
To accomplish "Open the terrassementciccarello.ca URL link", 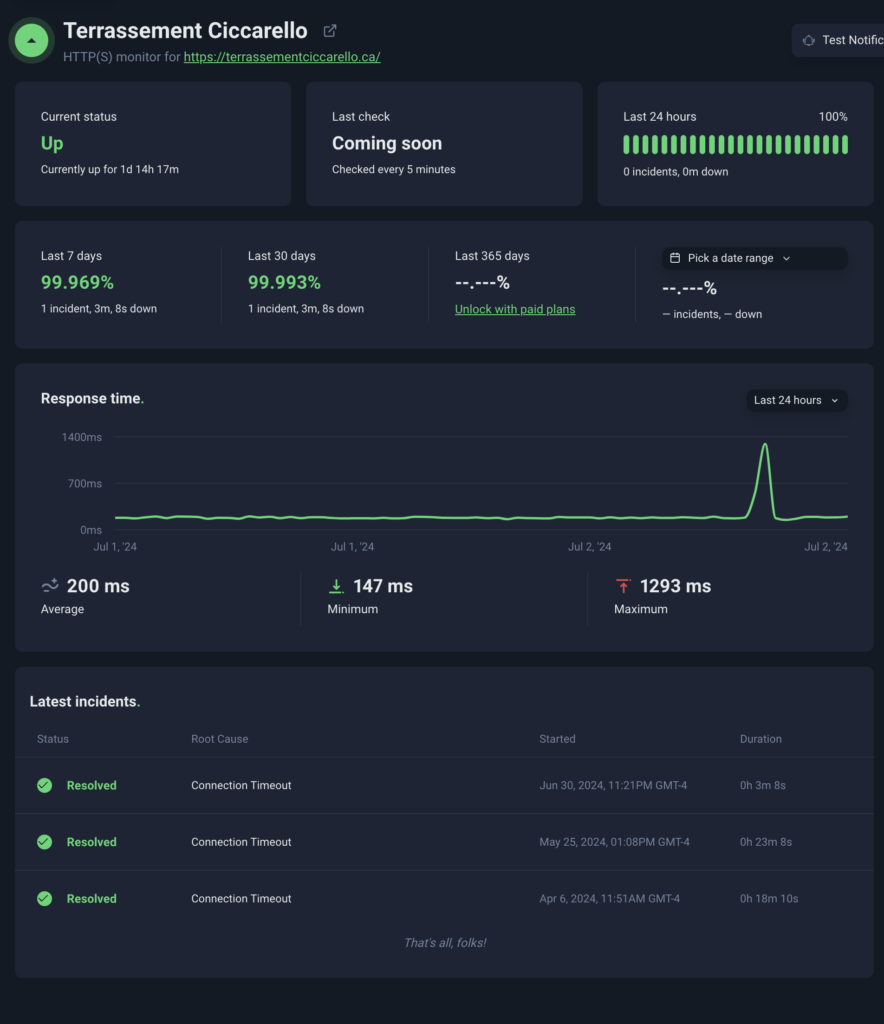I will tap(282, 57).
